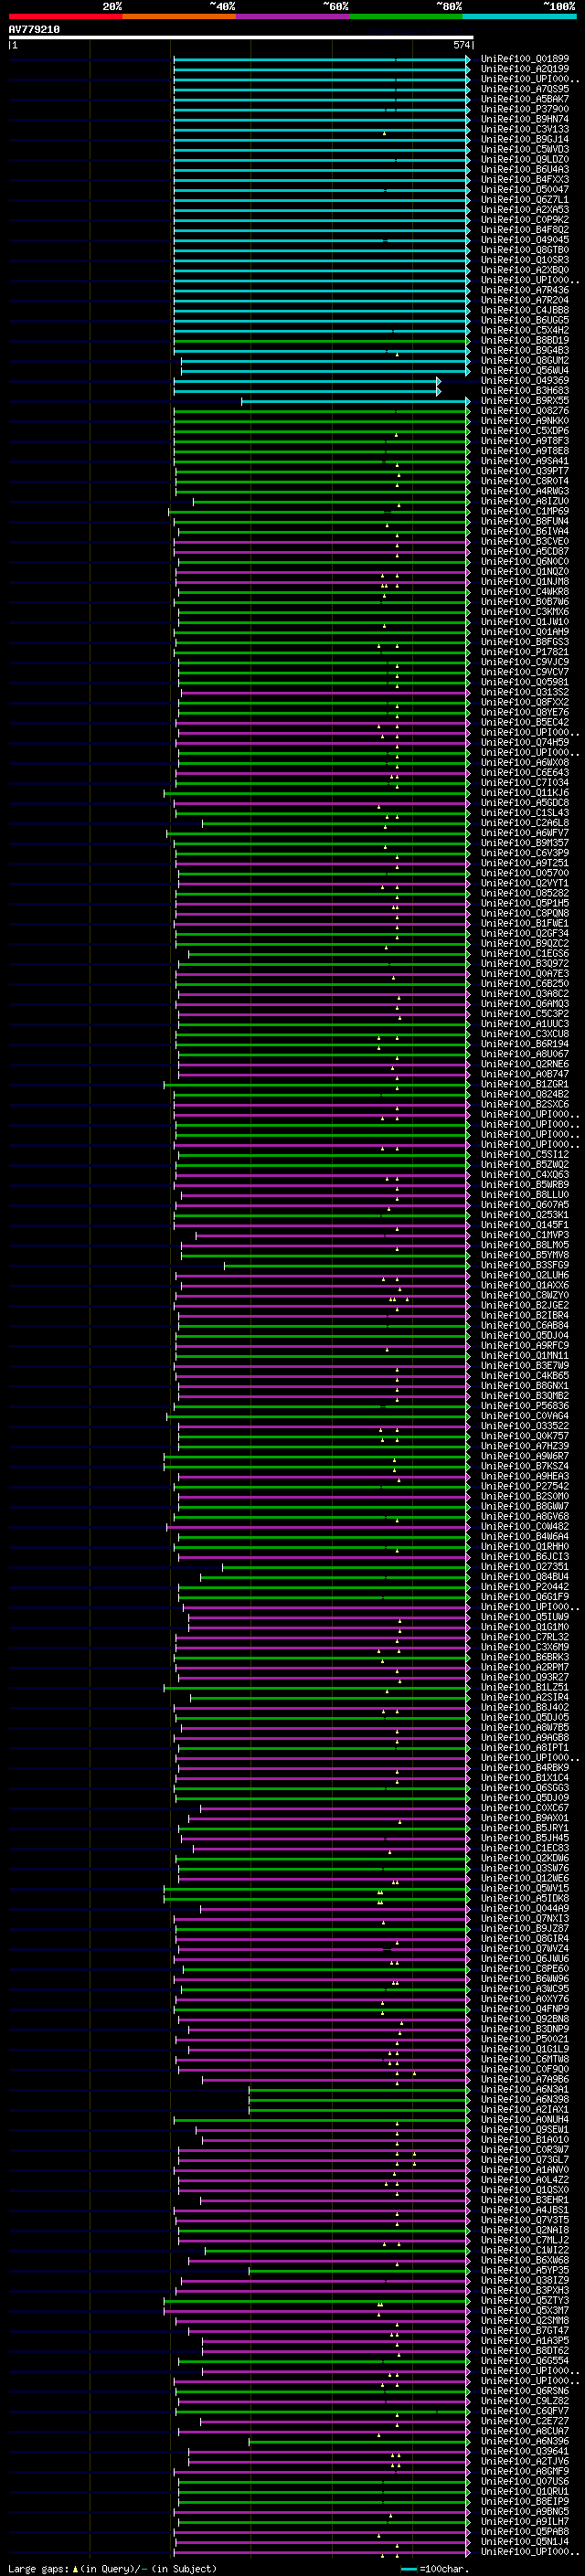Viewport: 585px width, 2576px height.
Task: Select hit label UniRef100_Q74H59
Action: pos(525,742)
